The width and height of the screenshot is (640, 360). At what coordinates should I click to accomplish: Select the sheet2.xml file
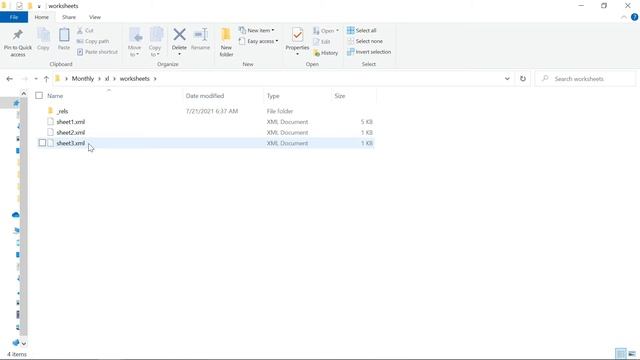click(x=71, y=132)
